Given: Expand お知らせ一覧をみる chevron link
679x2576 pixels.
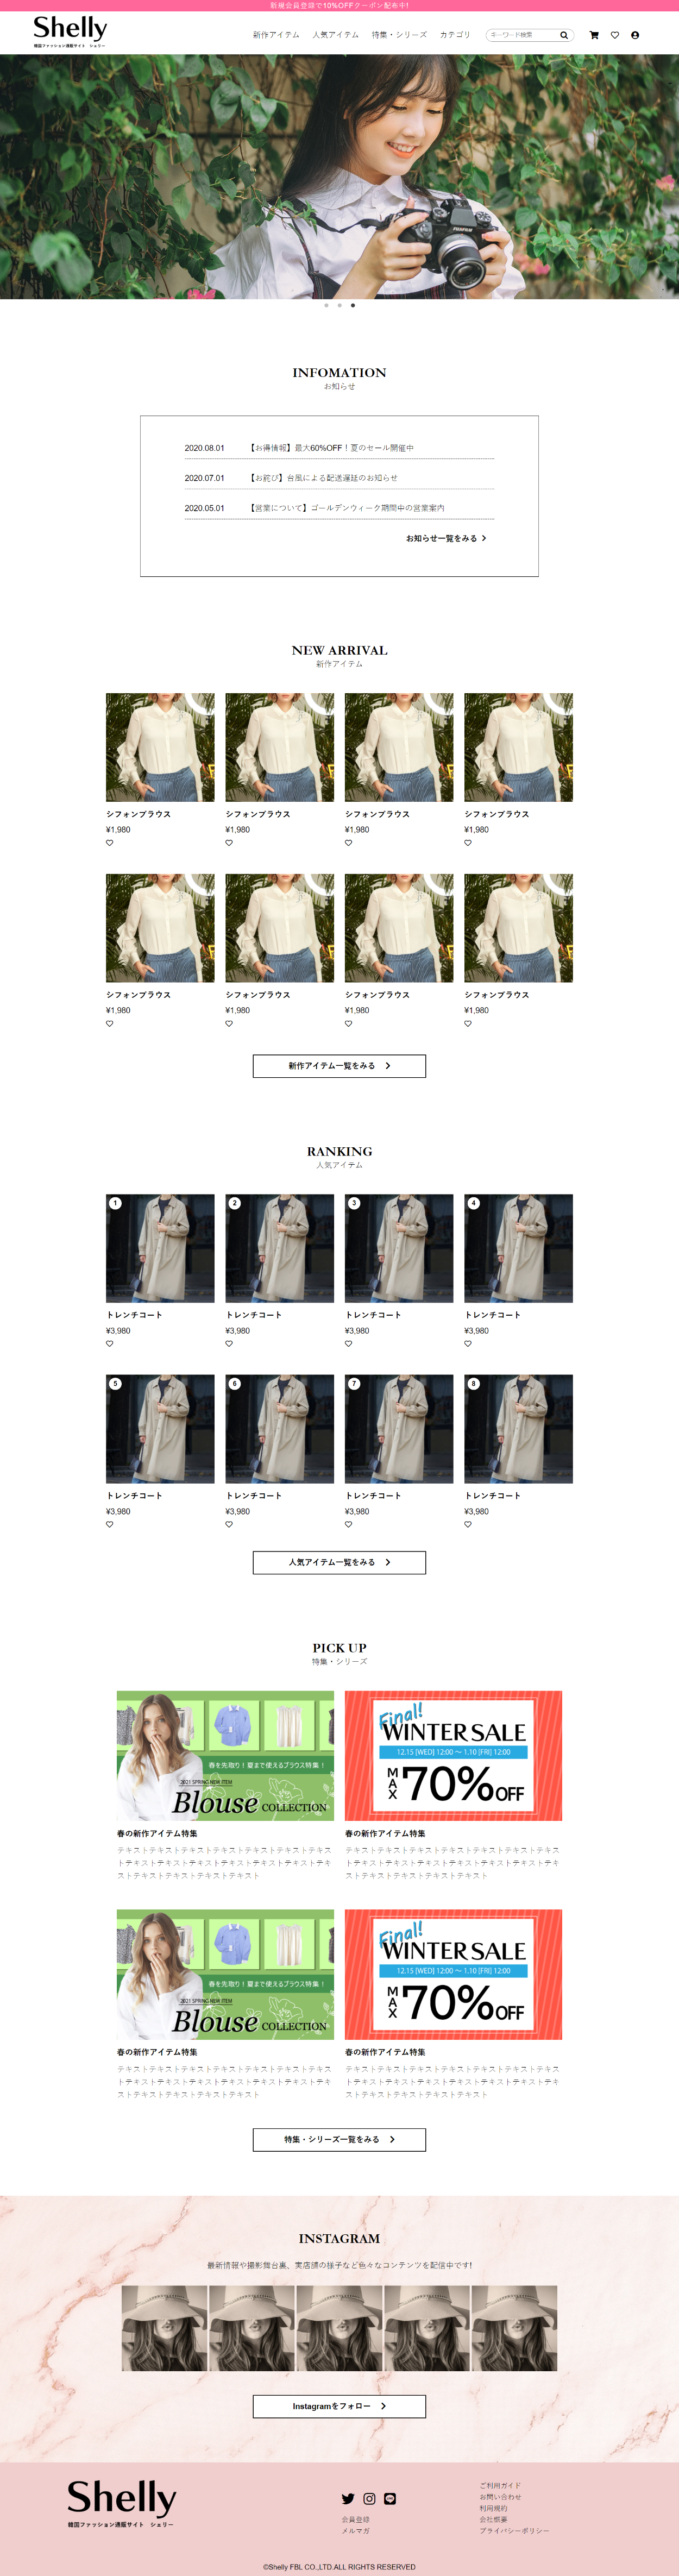Looking at the screenshot, I should click(446, 538).
